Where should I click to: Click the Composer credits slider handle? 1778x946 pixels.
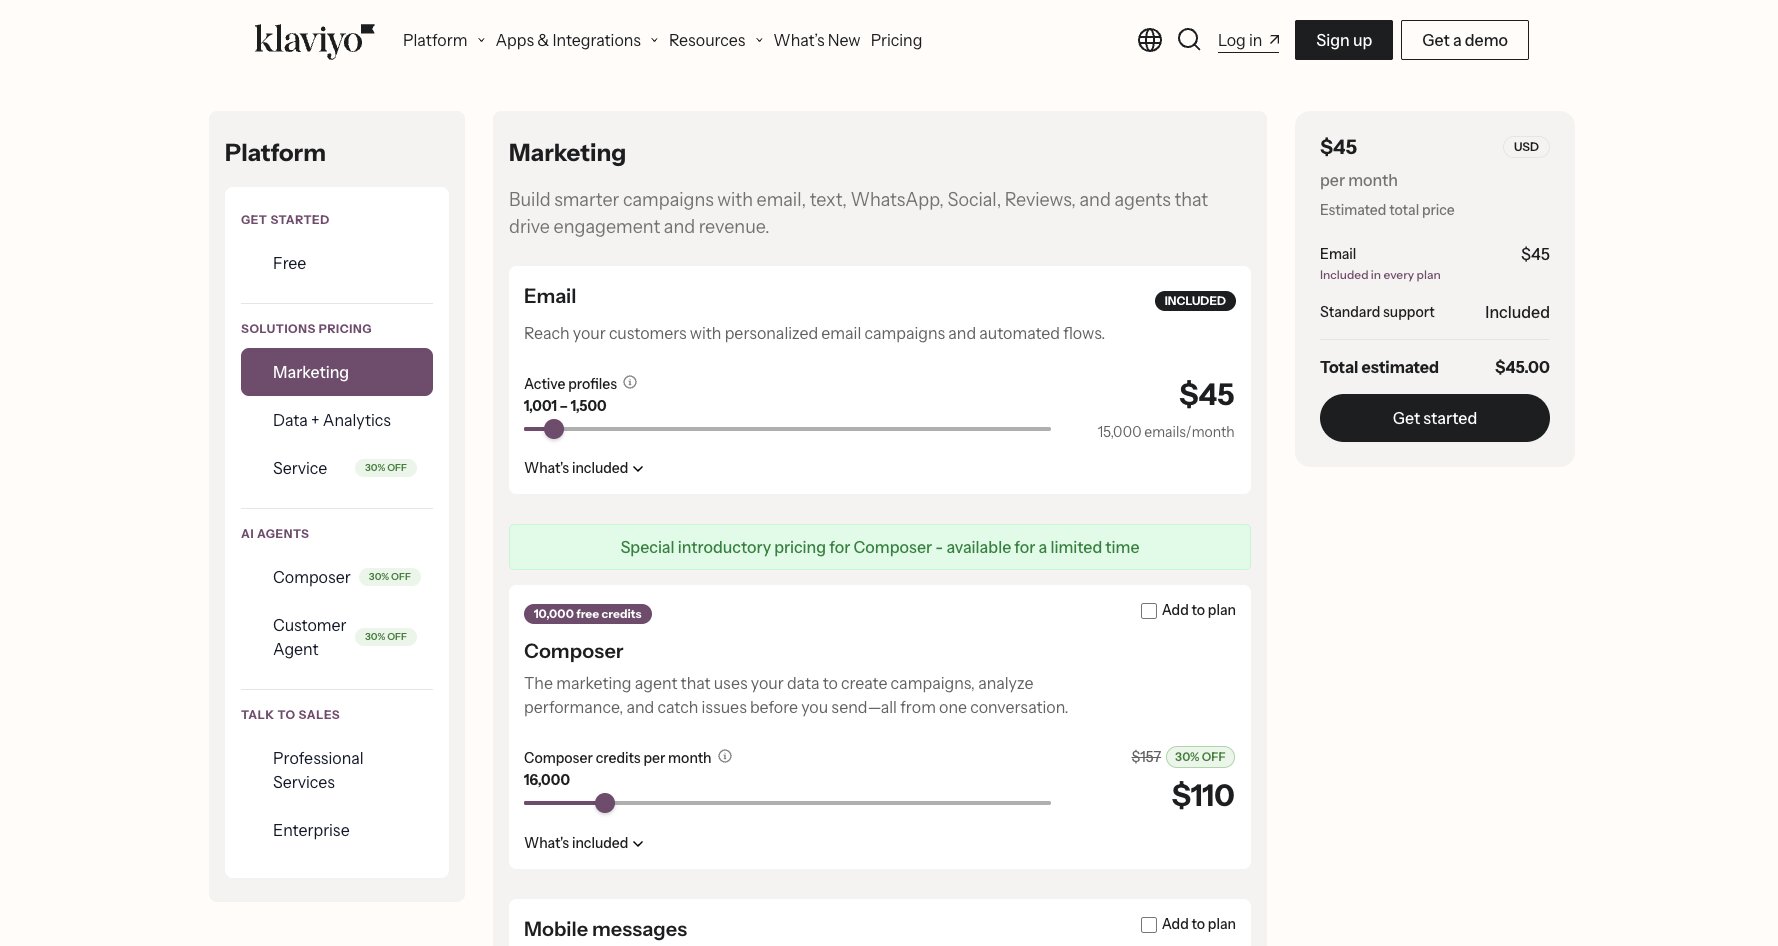(605, 803)
